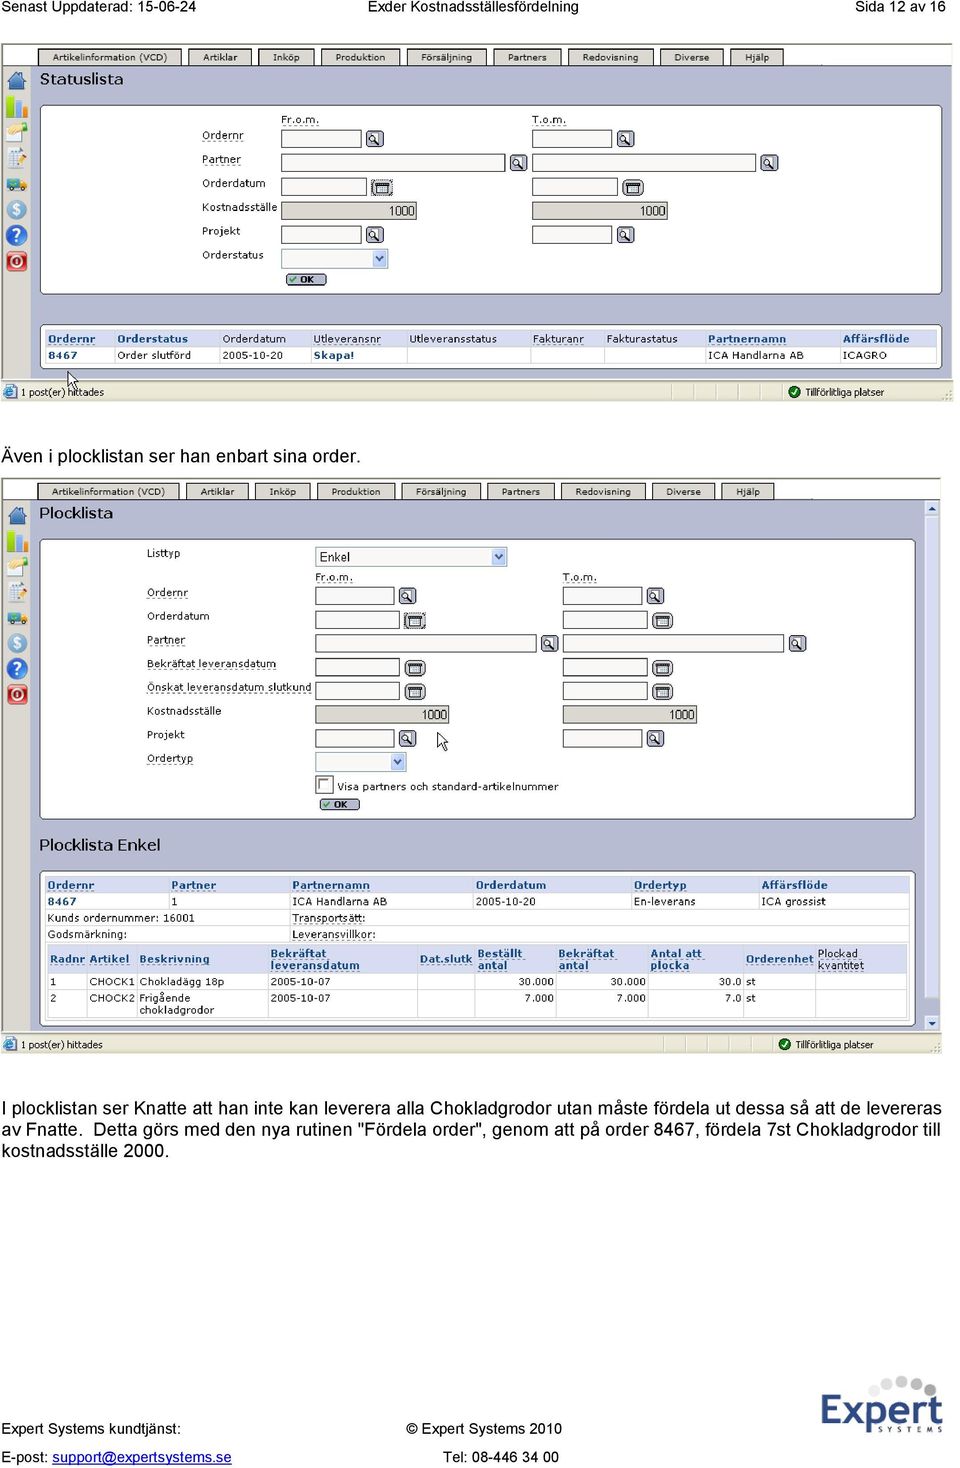Screen dimensions: 960x1468
Task: Open the T.o.m. Ordernr search lookup in Statuslista
Action: (x=625, y=139)
